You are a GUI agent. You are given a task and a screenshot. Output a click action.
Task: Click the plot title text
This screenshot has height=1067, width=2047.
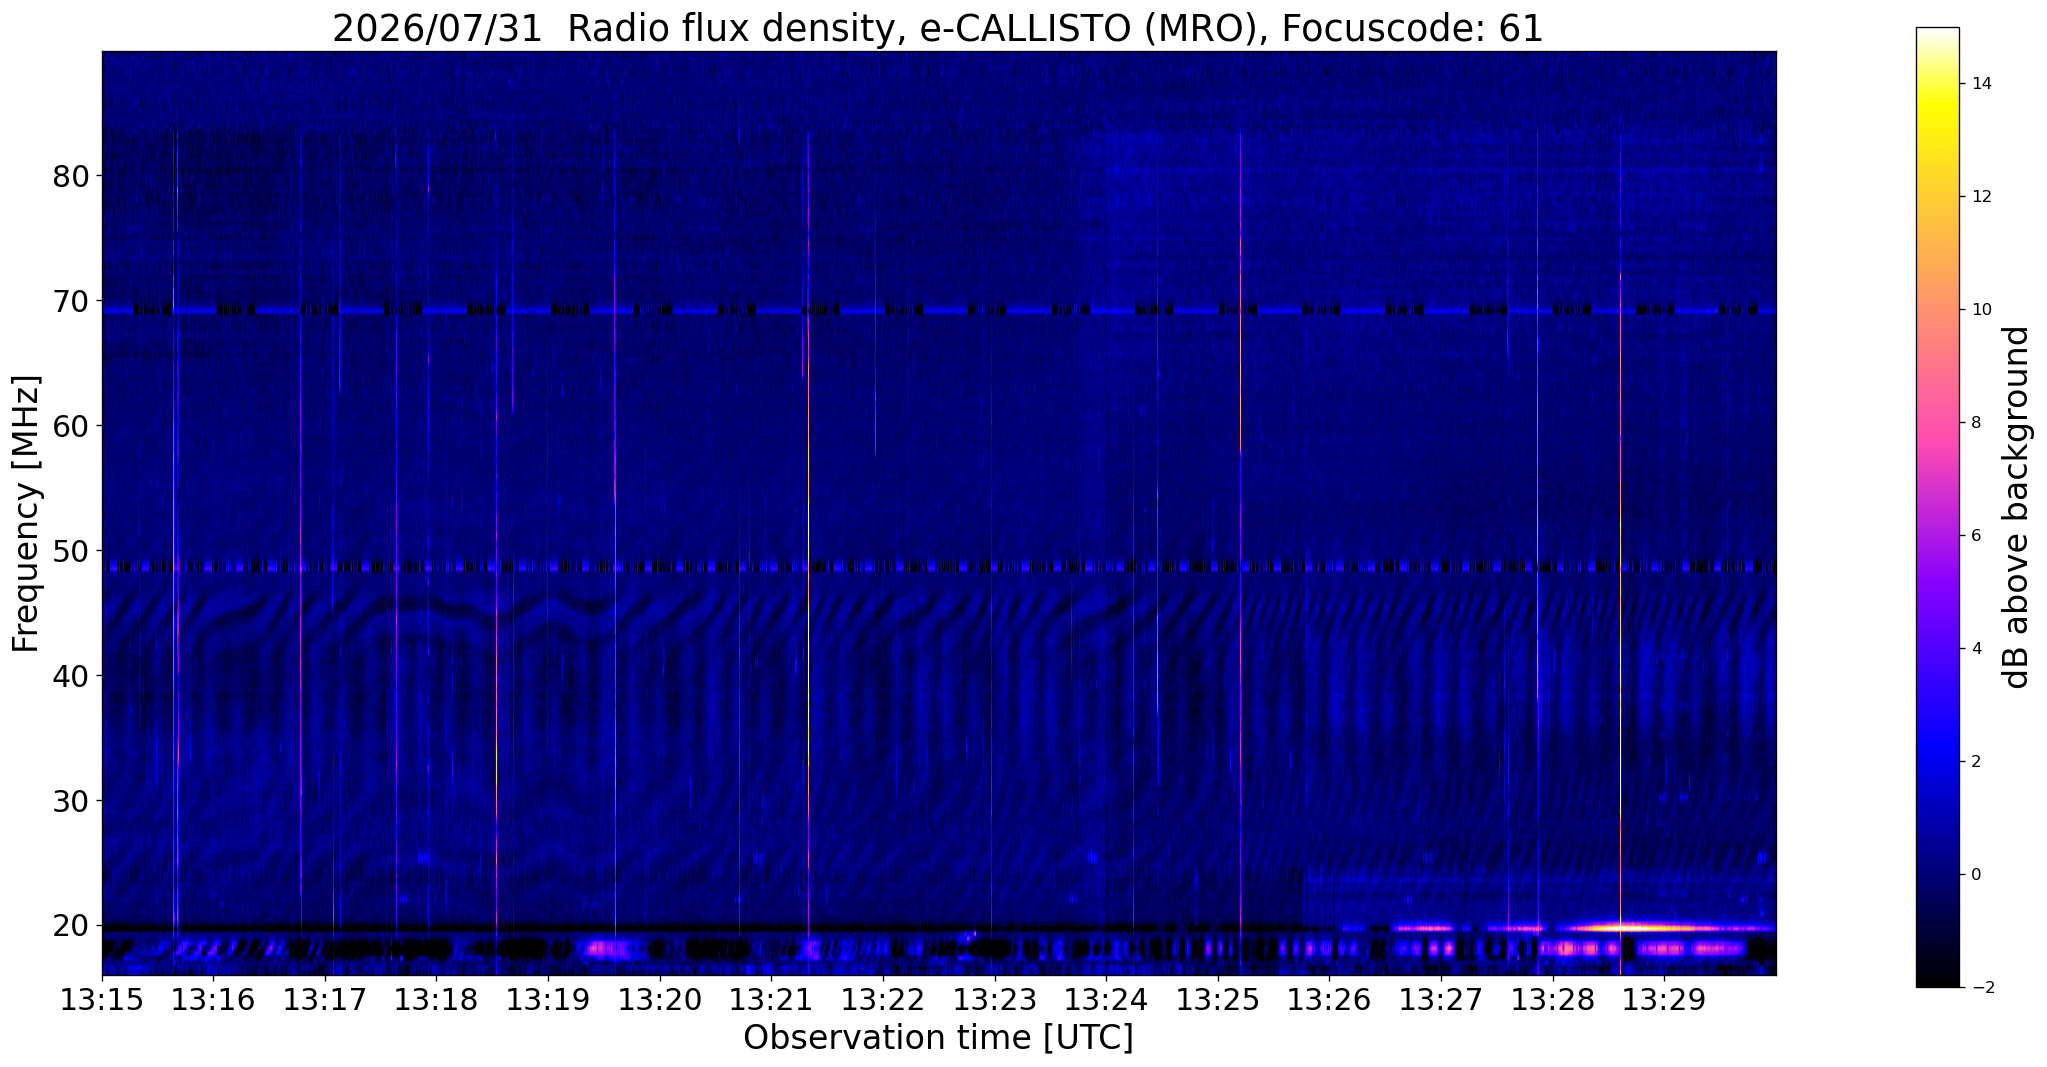pyautogui.click(x=938, y=28)
